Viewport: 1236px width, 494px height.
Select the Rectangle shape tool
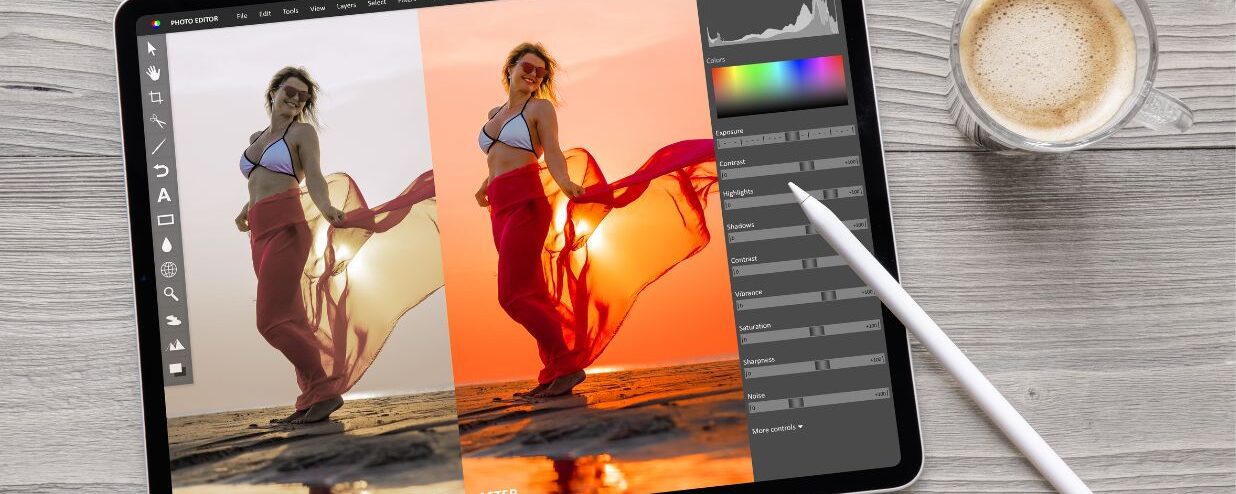pos(166,220)
